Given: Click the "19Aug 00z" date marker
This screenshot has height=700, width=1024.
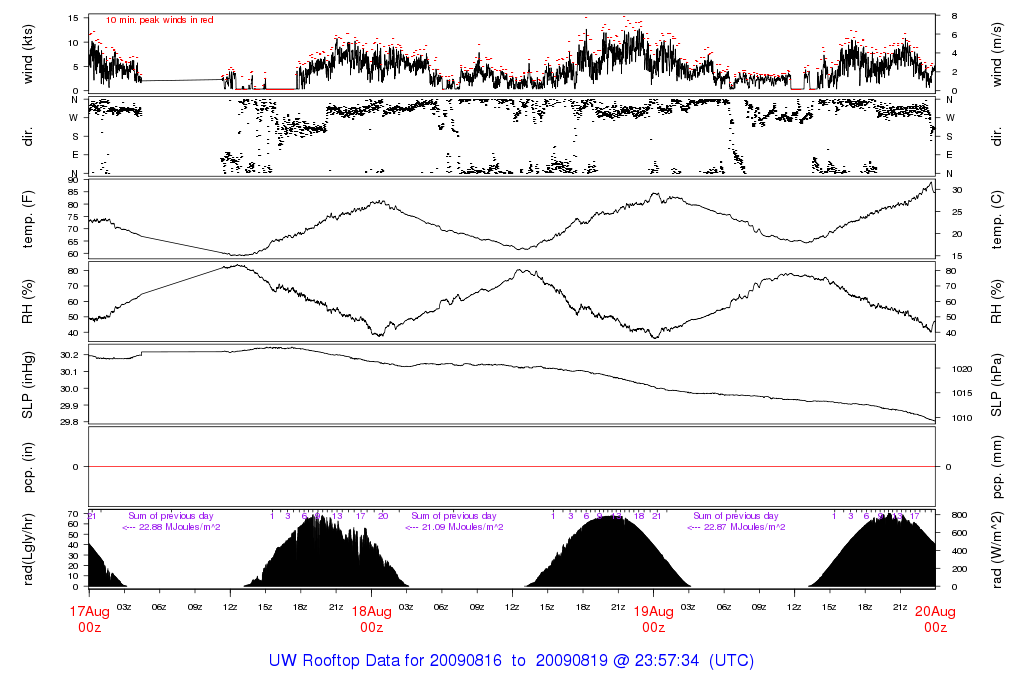Looking at the screenshot, I should [654, 620].
